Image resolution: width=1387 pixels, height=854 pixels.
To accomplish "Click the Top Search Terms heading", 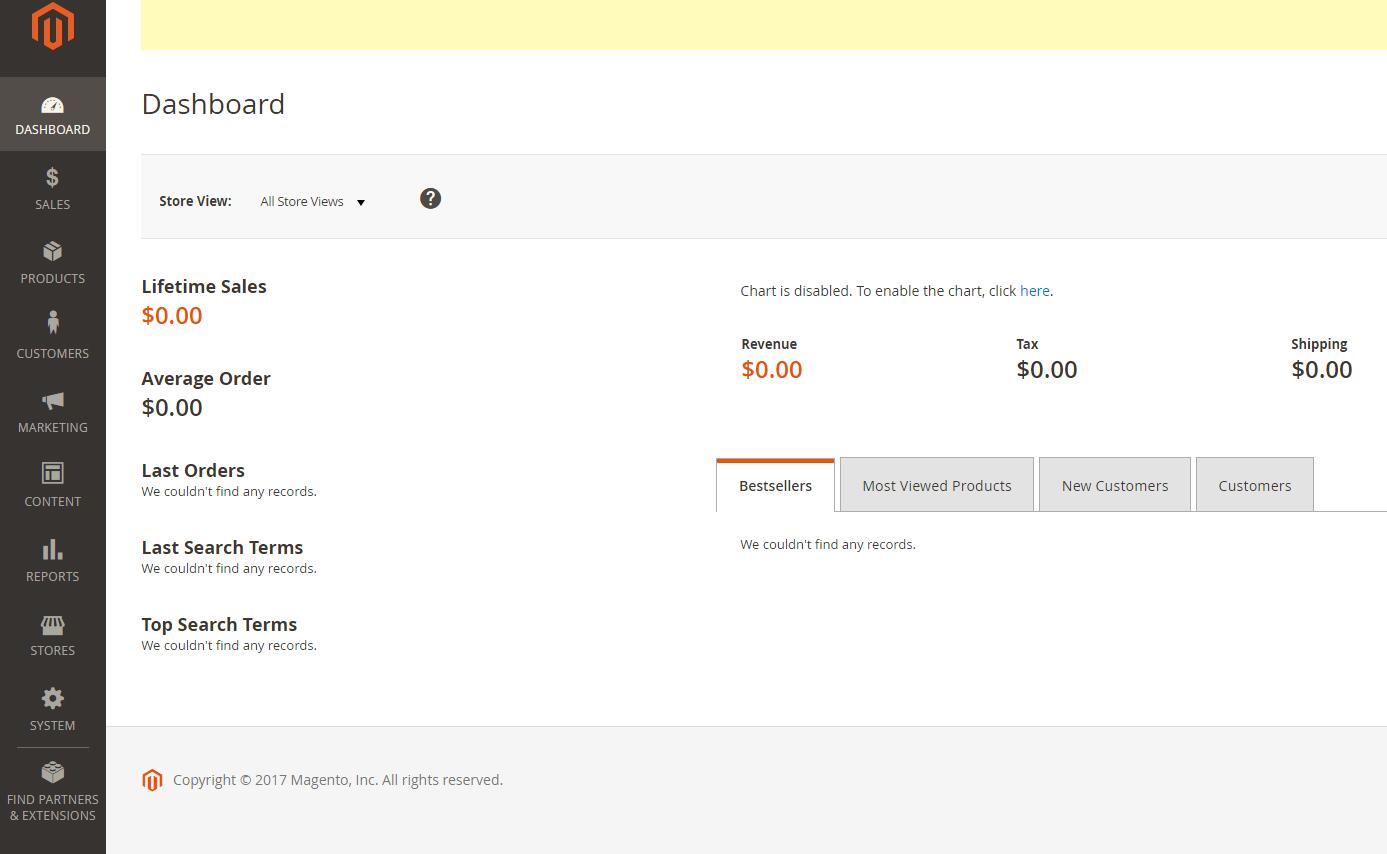I will (219, 624).
